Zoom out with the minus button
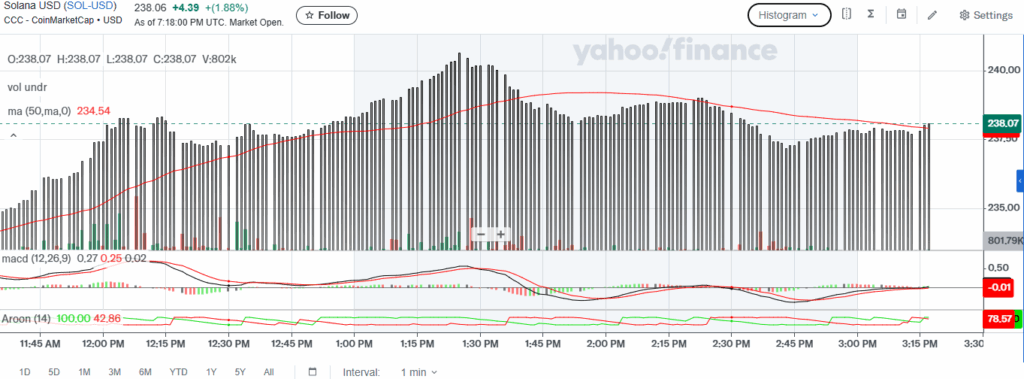The height and width of the screenshot is (379, 1024). pyautogui.click(x=481, y=234)
